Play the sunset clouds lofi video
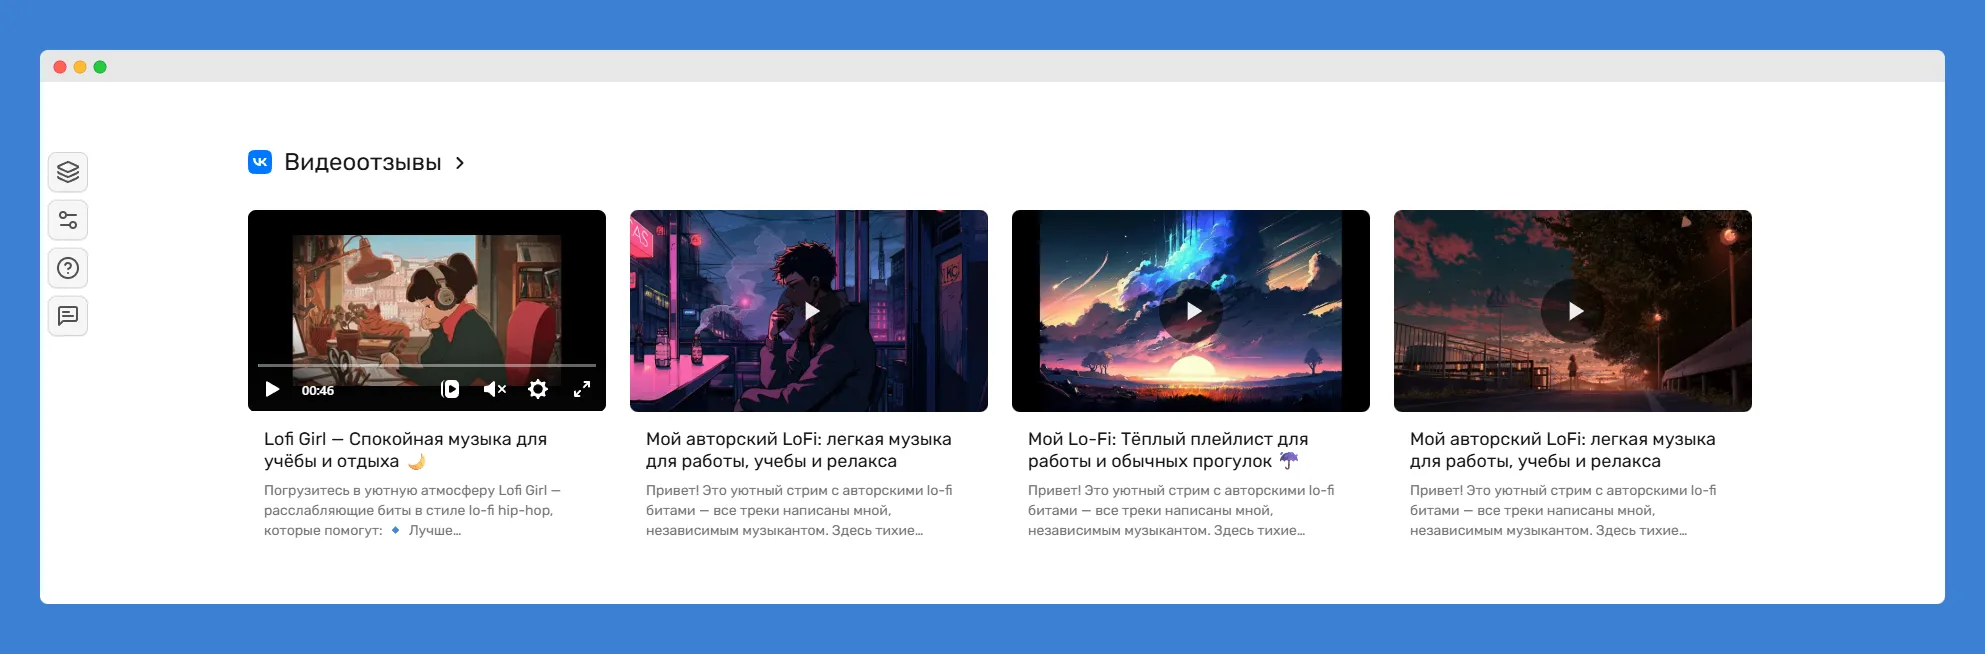 1193,311
